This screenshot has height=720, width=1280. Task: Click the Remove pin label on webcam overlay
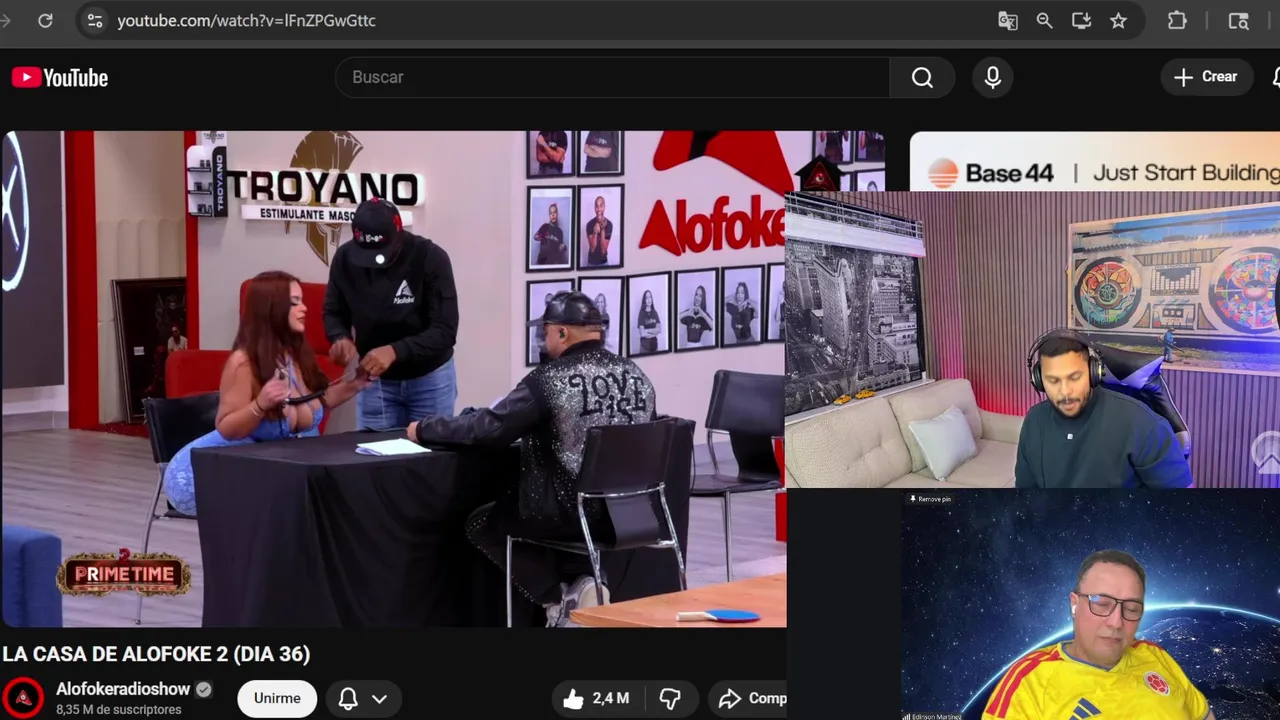pos(930,499)
